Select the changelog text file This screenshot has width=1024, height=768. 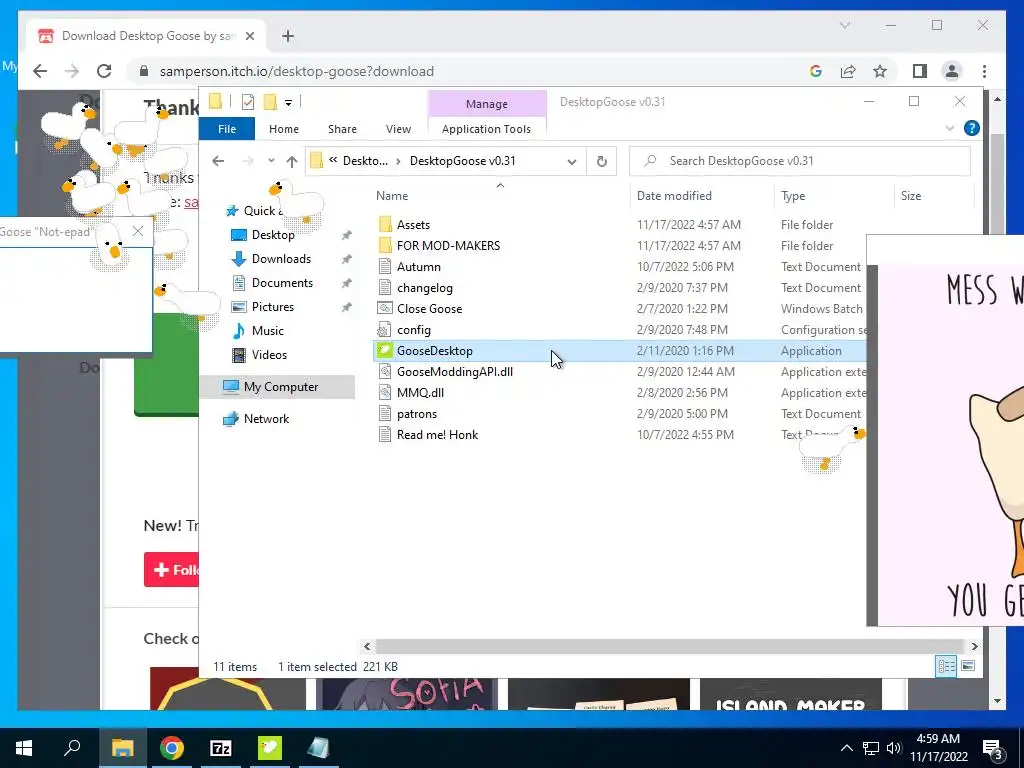(424, 287)
